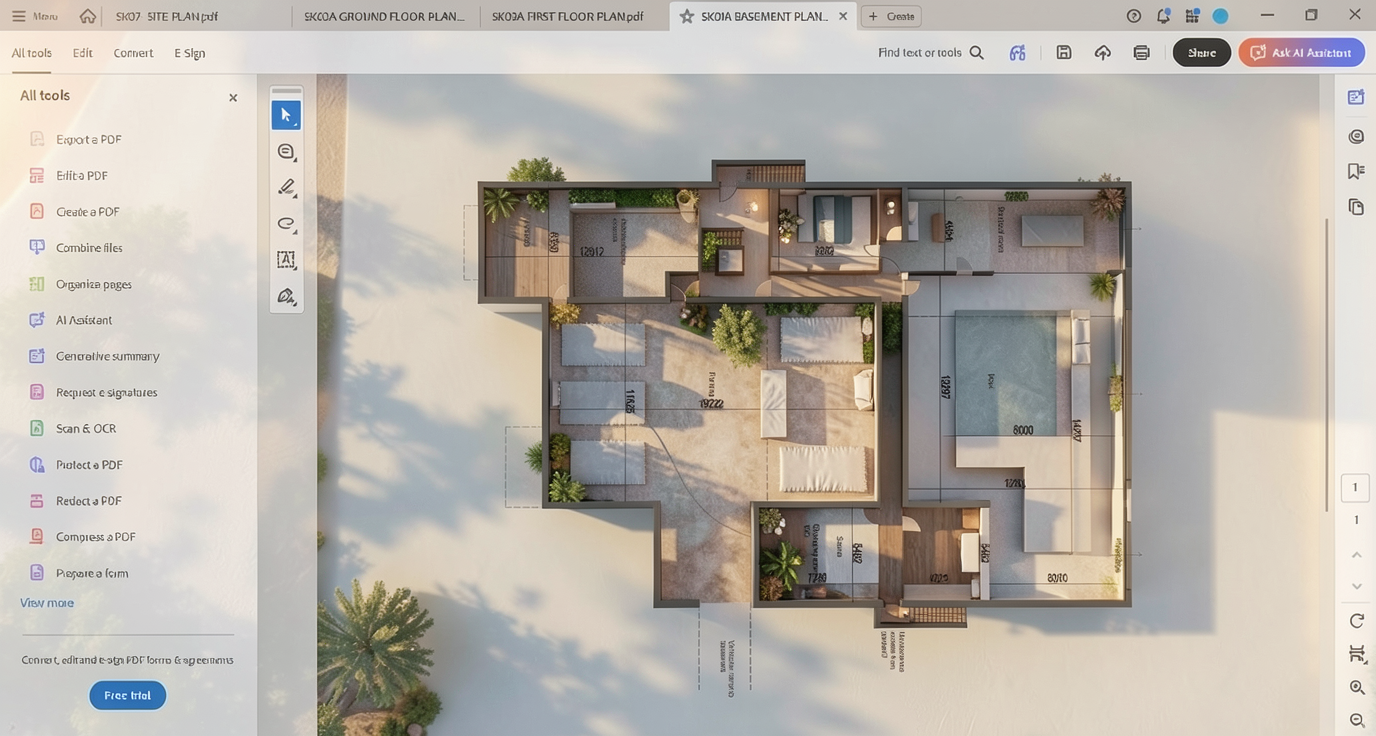The image size is (1376, 736).
Task: Click the Free trial button
Action: (128, 695)
